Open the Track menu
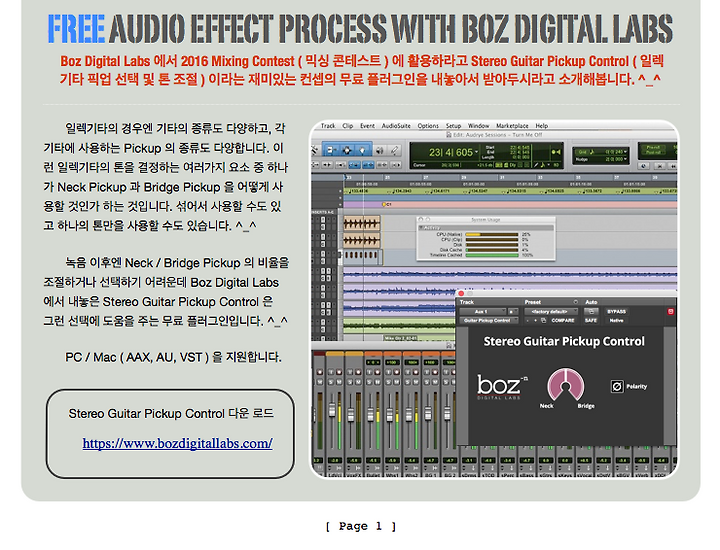 click(x=328, y=126)
